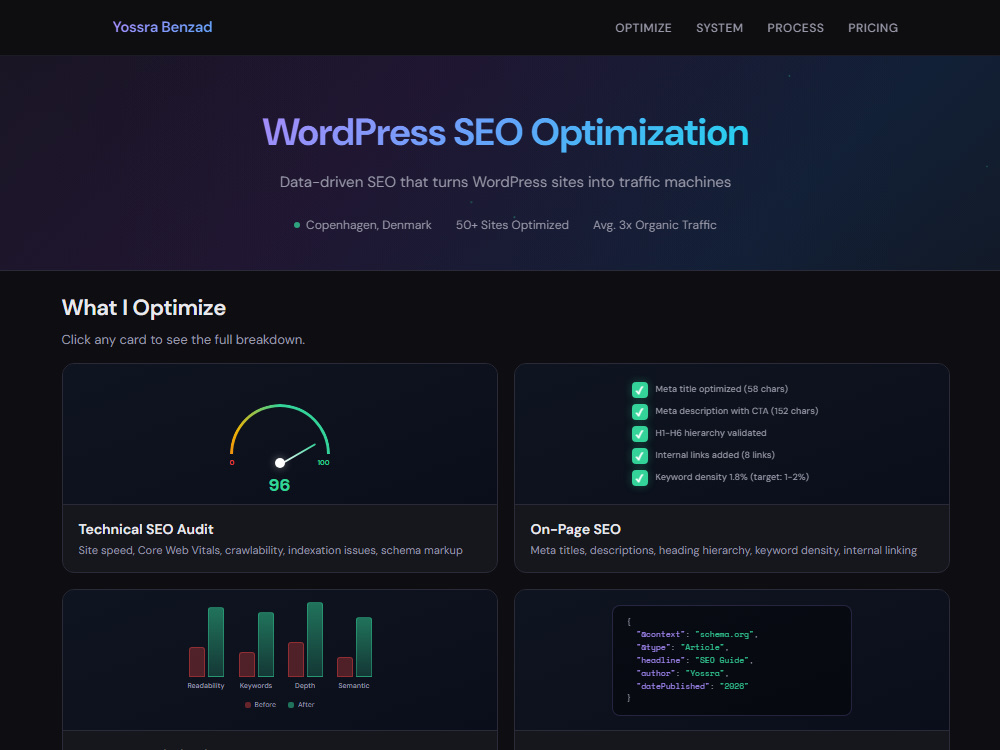Click 'Click any card to see the full breakdown.'
Viewport: 1000px width, 750px height.
(x=183, y=340)
